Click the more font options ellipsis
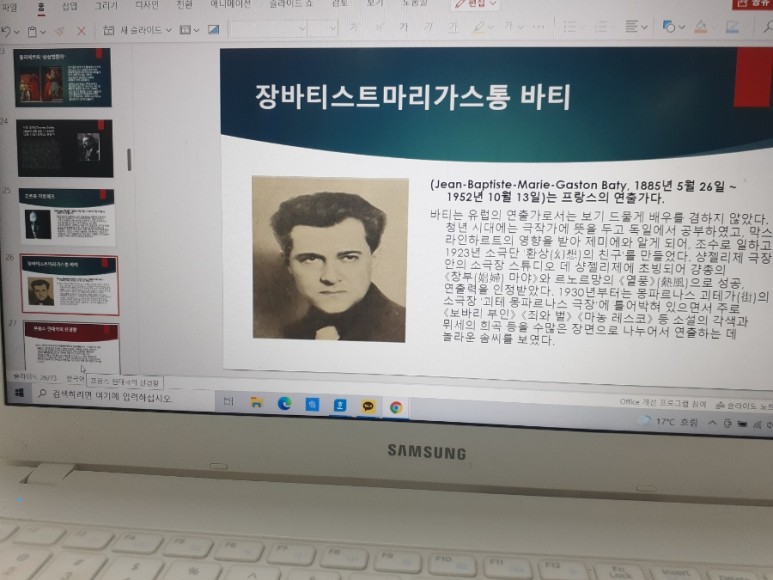Image resolution: width=773 pixels, height=580 pixels. [538, 27]
